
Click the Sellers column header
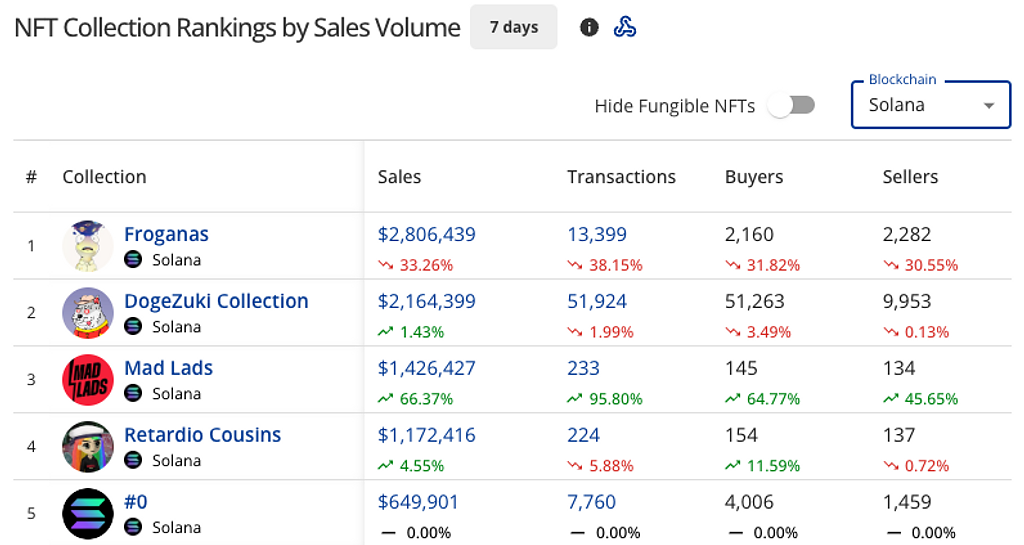910,177
